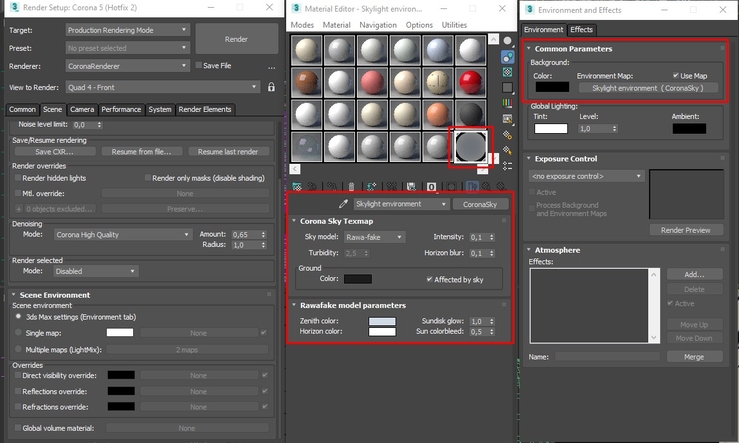Collapse the Corona Sky Texmap rollout
The image size is (739, 443).
click(x=339, y=220)
